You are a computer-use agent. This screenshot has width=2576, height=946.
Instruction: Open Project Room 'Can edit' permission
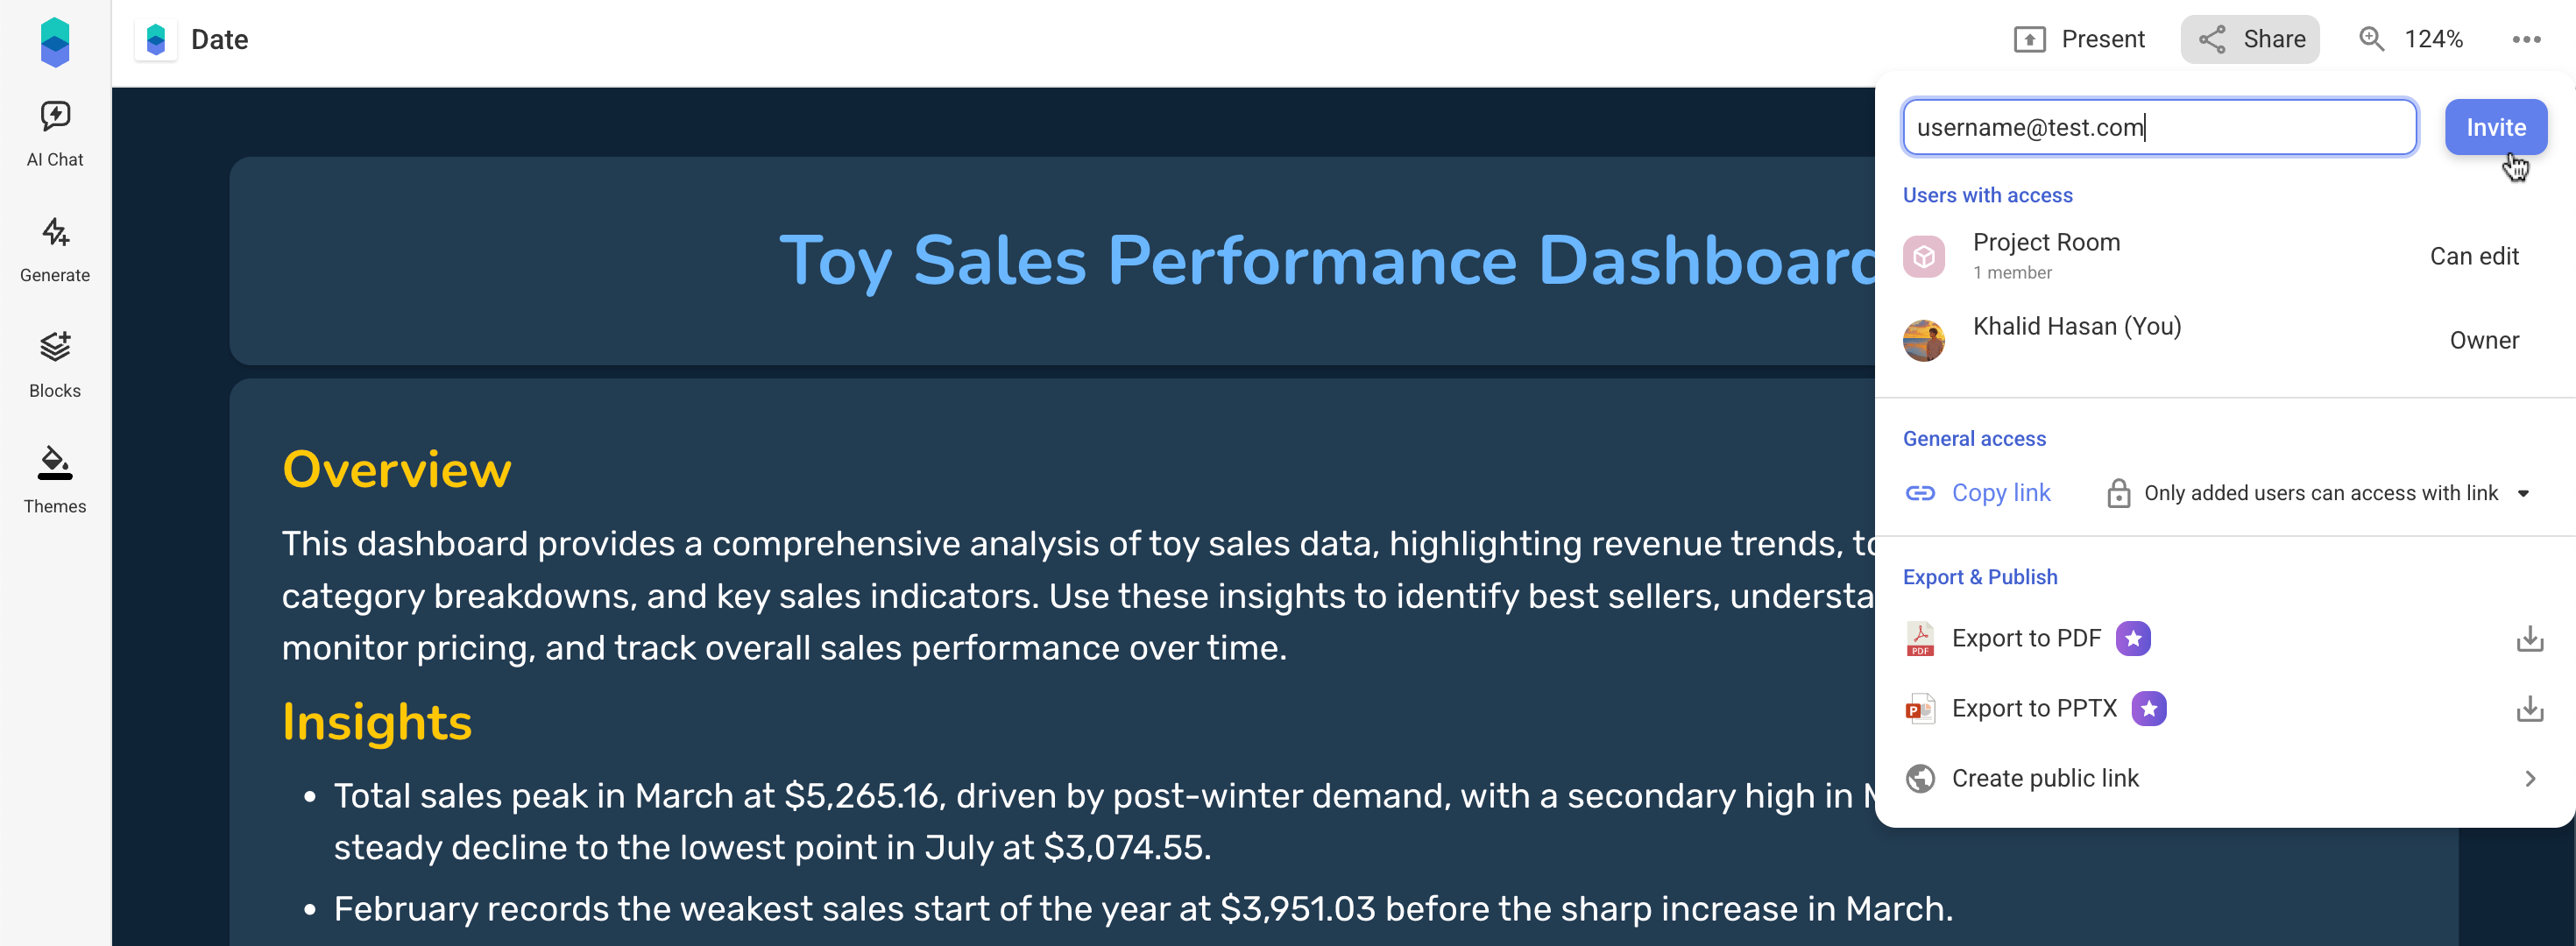(x=2474, y=256)
